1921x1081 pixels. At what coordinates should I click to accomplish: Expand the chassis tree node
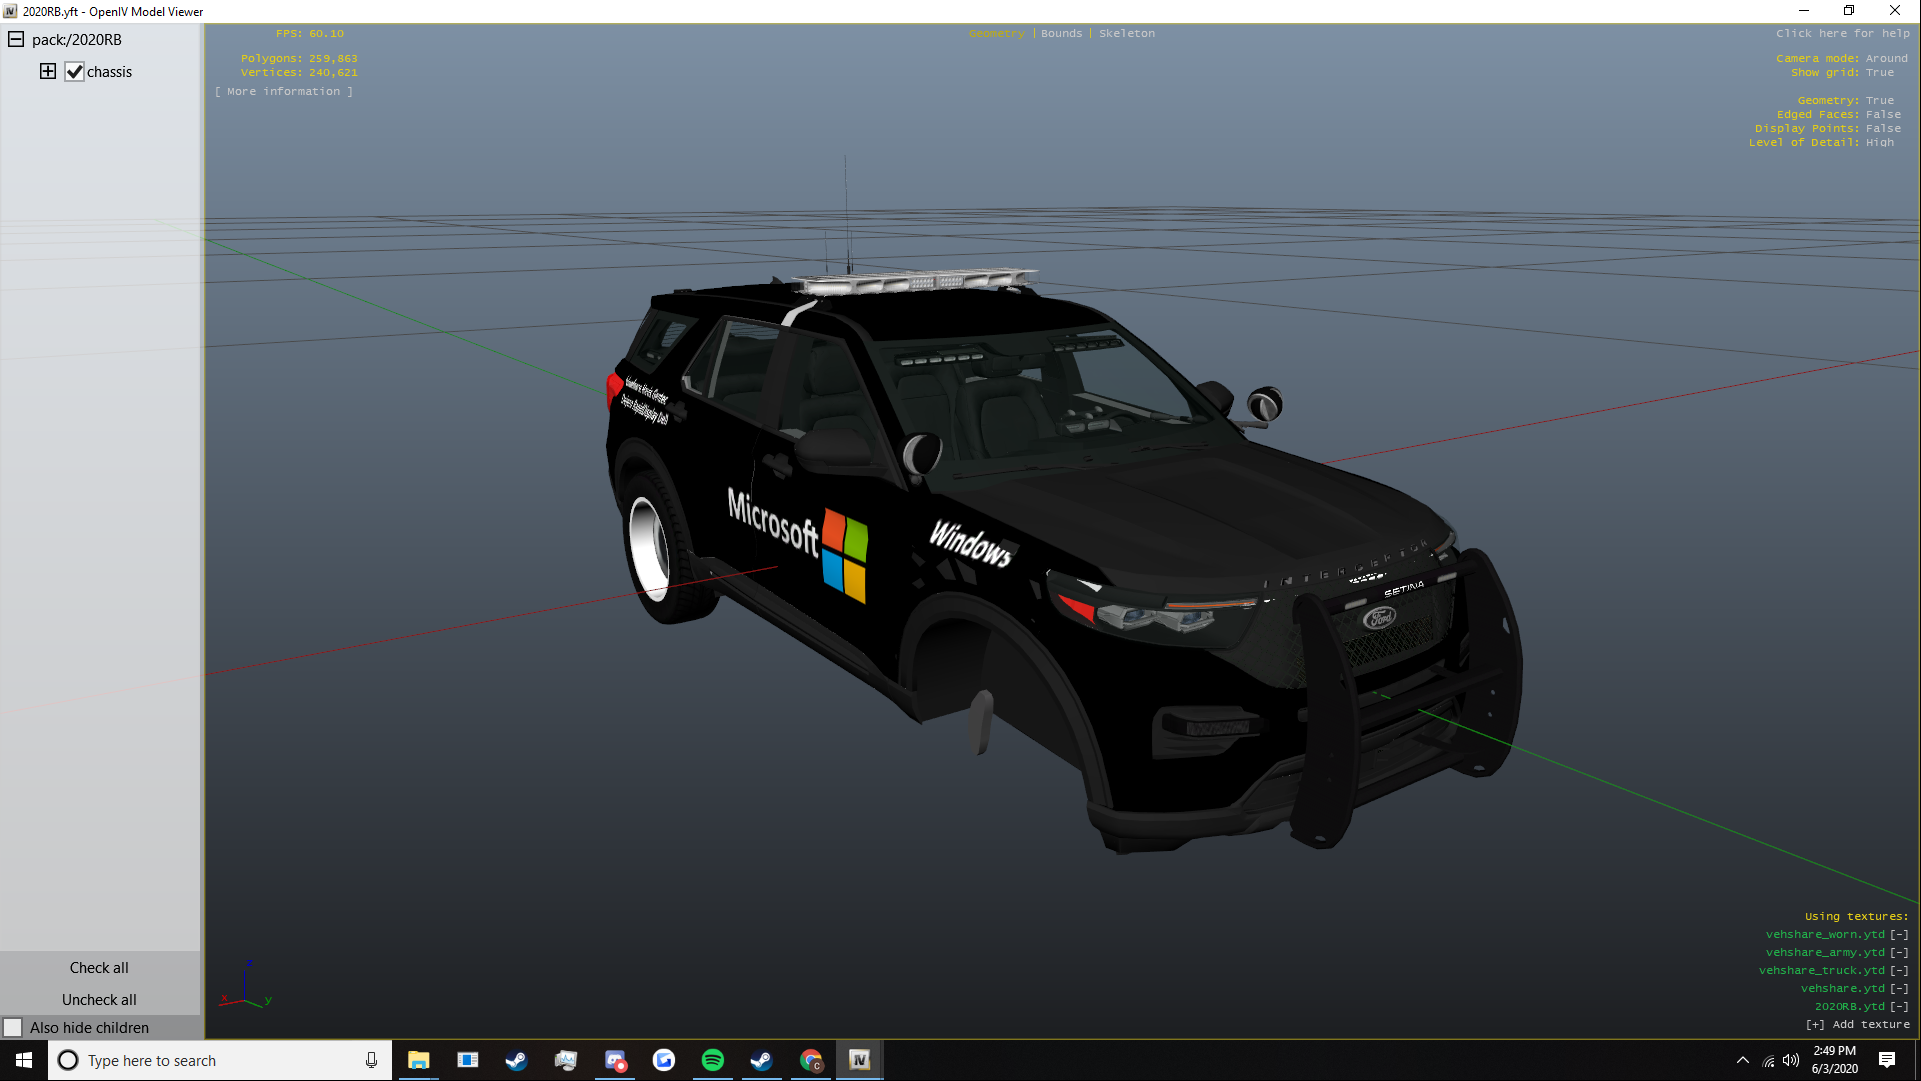point(48,72)
